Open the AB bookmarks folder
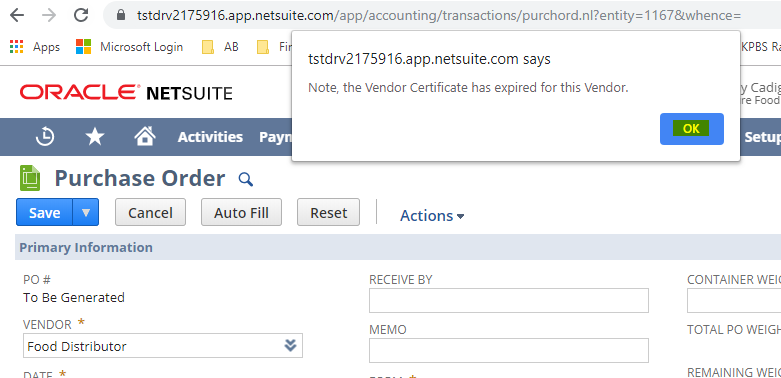 [x=220, y=47]
